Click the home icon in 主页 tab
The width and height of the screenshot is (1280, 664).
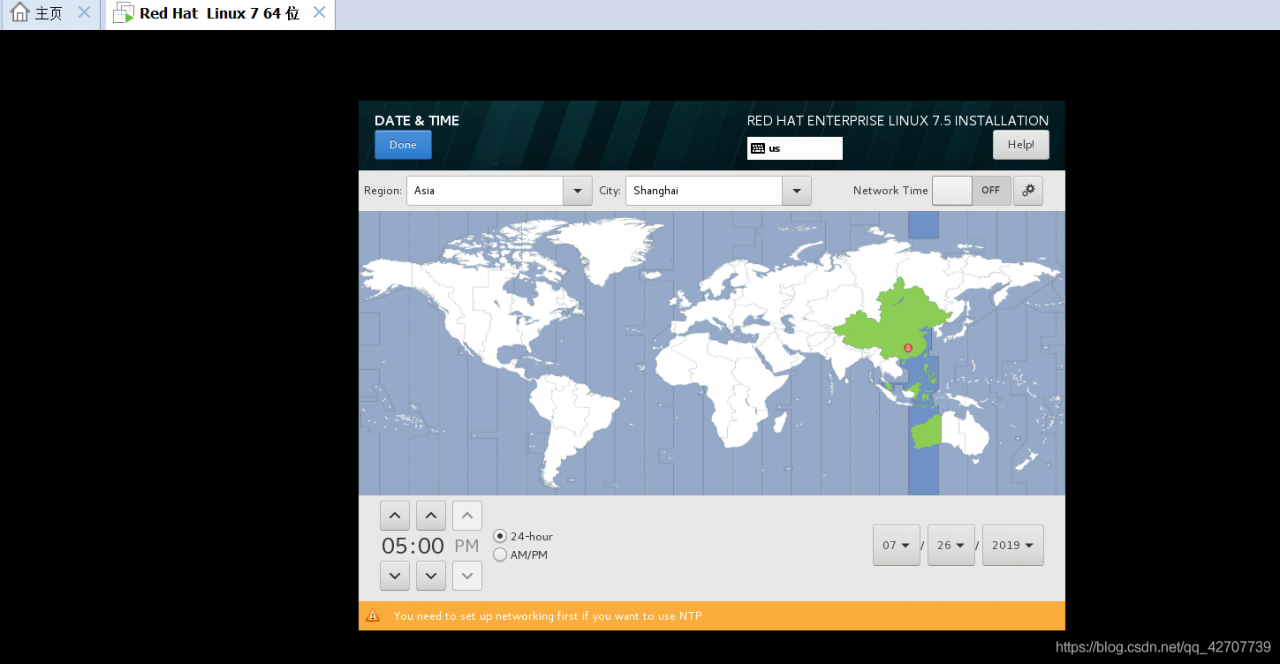pos(20,13)
